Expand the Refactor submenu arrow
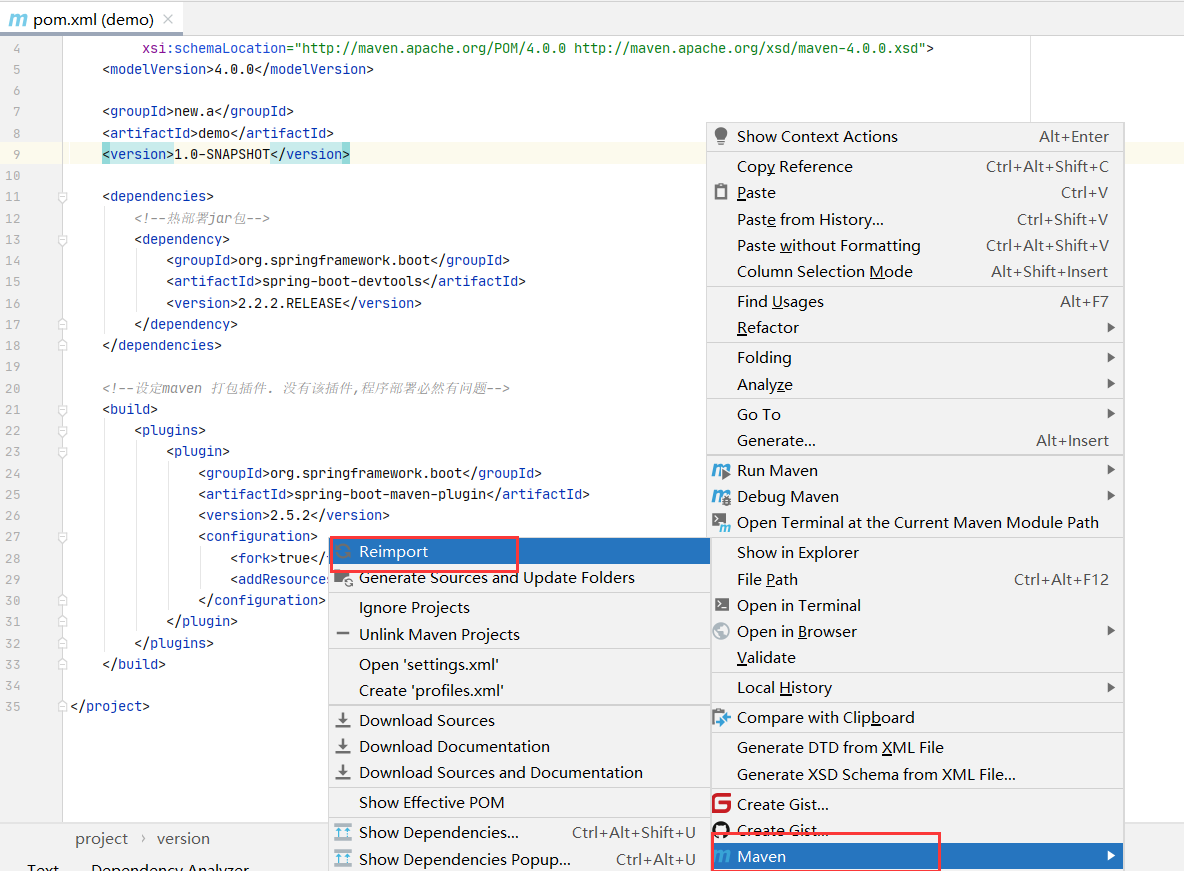This screenshot has width=1184, height=871. [x=1111, y=327]
